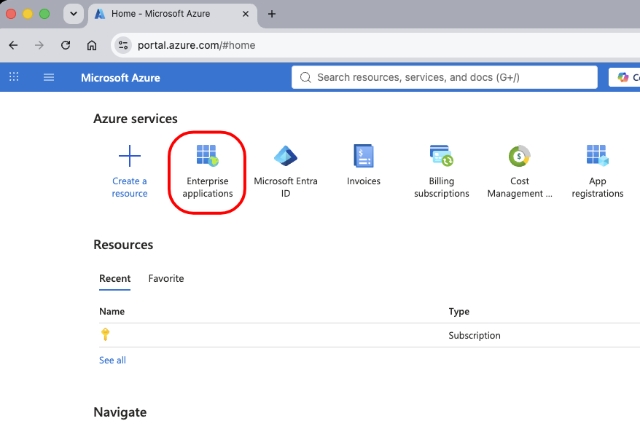Viewport: 640px width, 437px height.
Task: Click the key icon of subscription row
Action: [x=105, y=335]
